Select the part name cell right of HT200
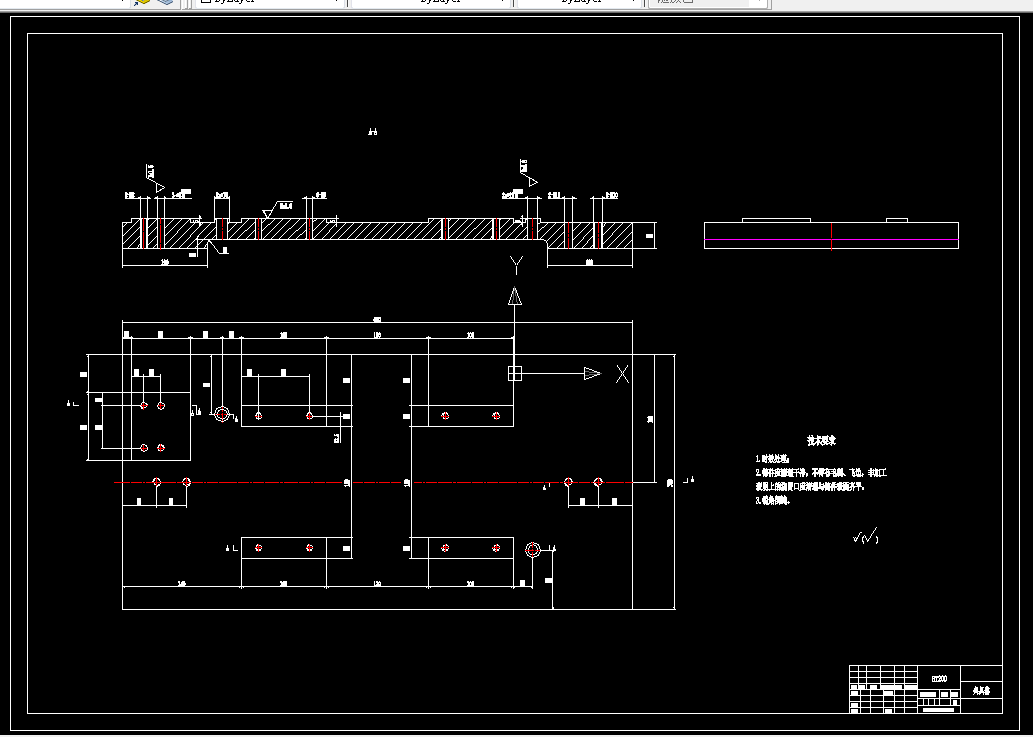This screenshot has width=1033, height=737. 982,690
